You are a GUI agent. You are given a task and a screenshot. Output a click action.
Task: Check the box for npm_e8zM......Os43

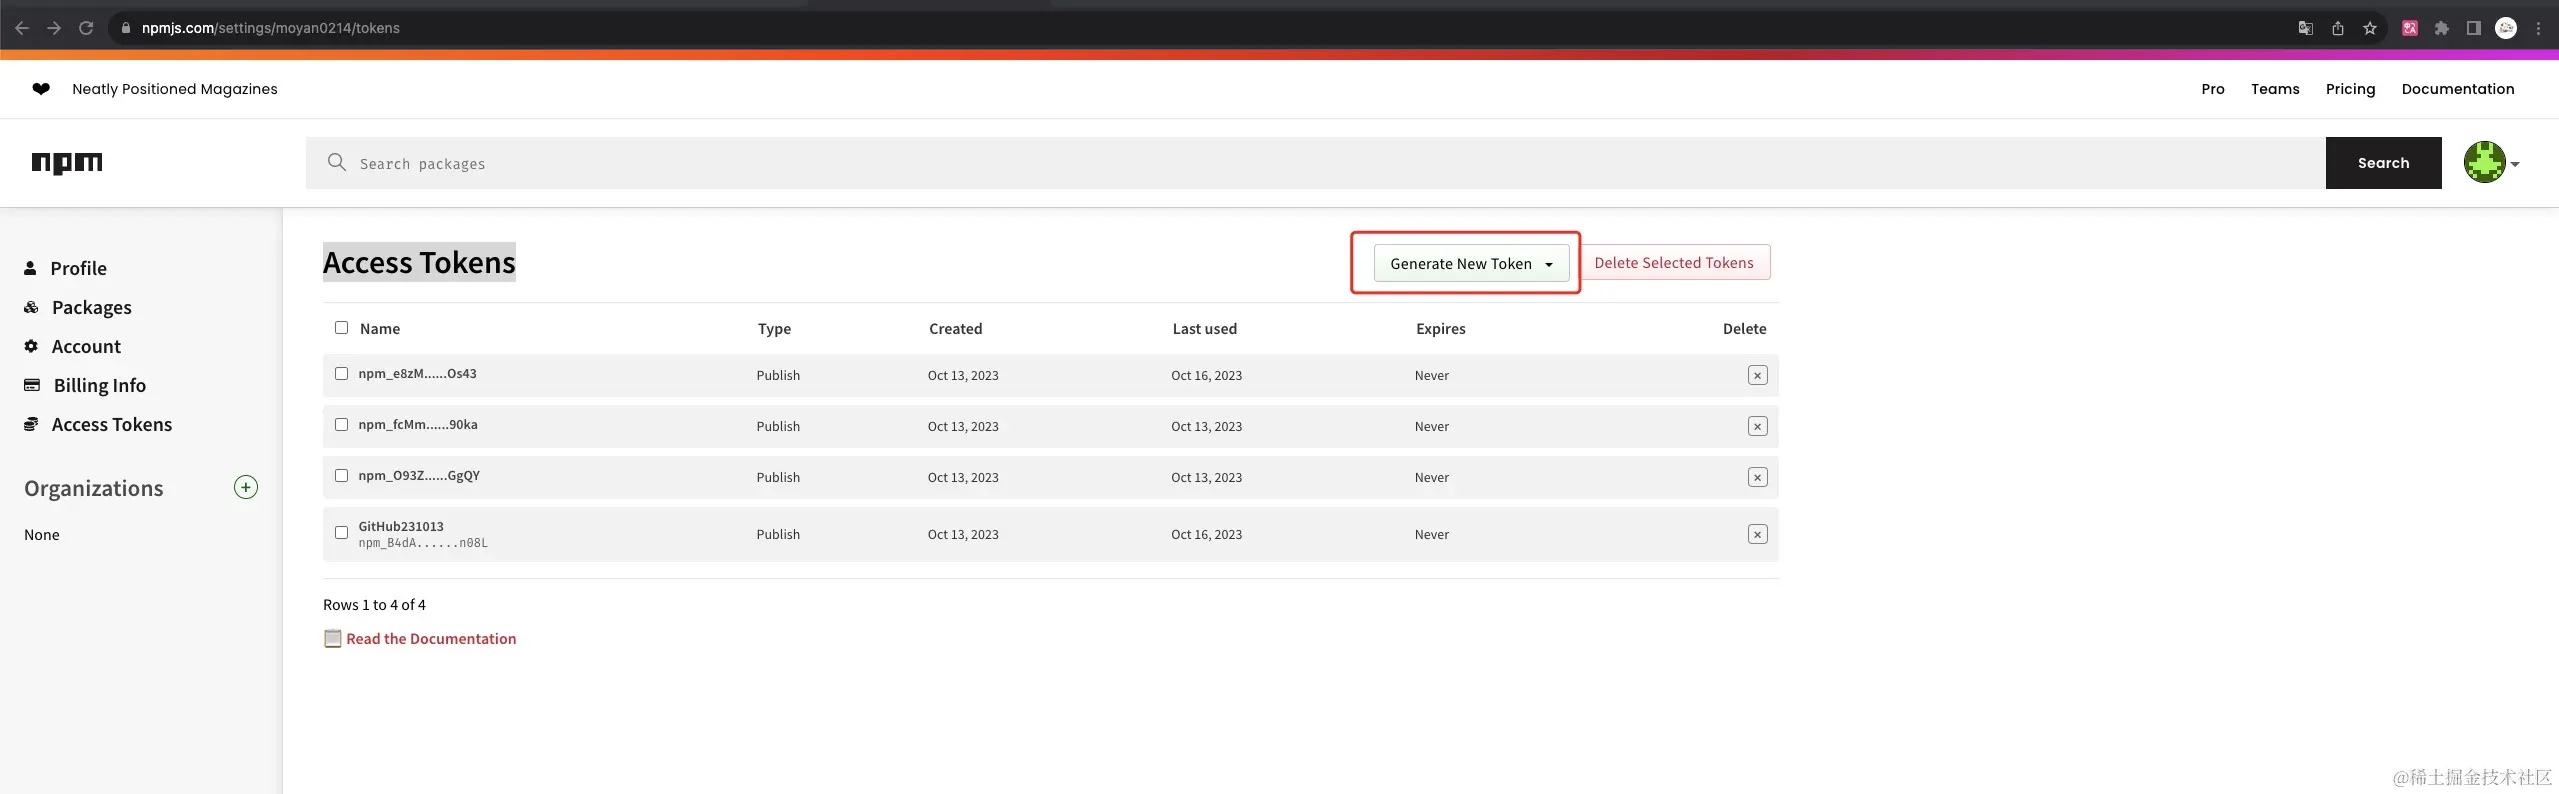coord(341,373)
